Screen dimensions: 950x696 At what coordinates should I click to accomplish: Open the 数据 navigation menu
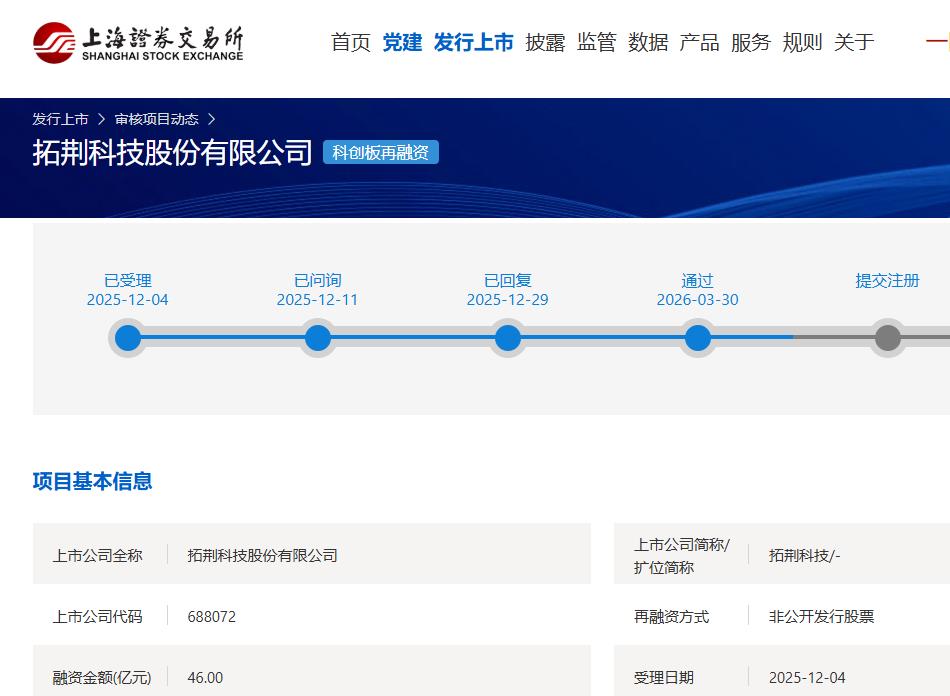coord(648,42)
